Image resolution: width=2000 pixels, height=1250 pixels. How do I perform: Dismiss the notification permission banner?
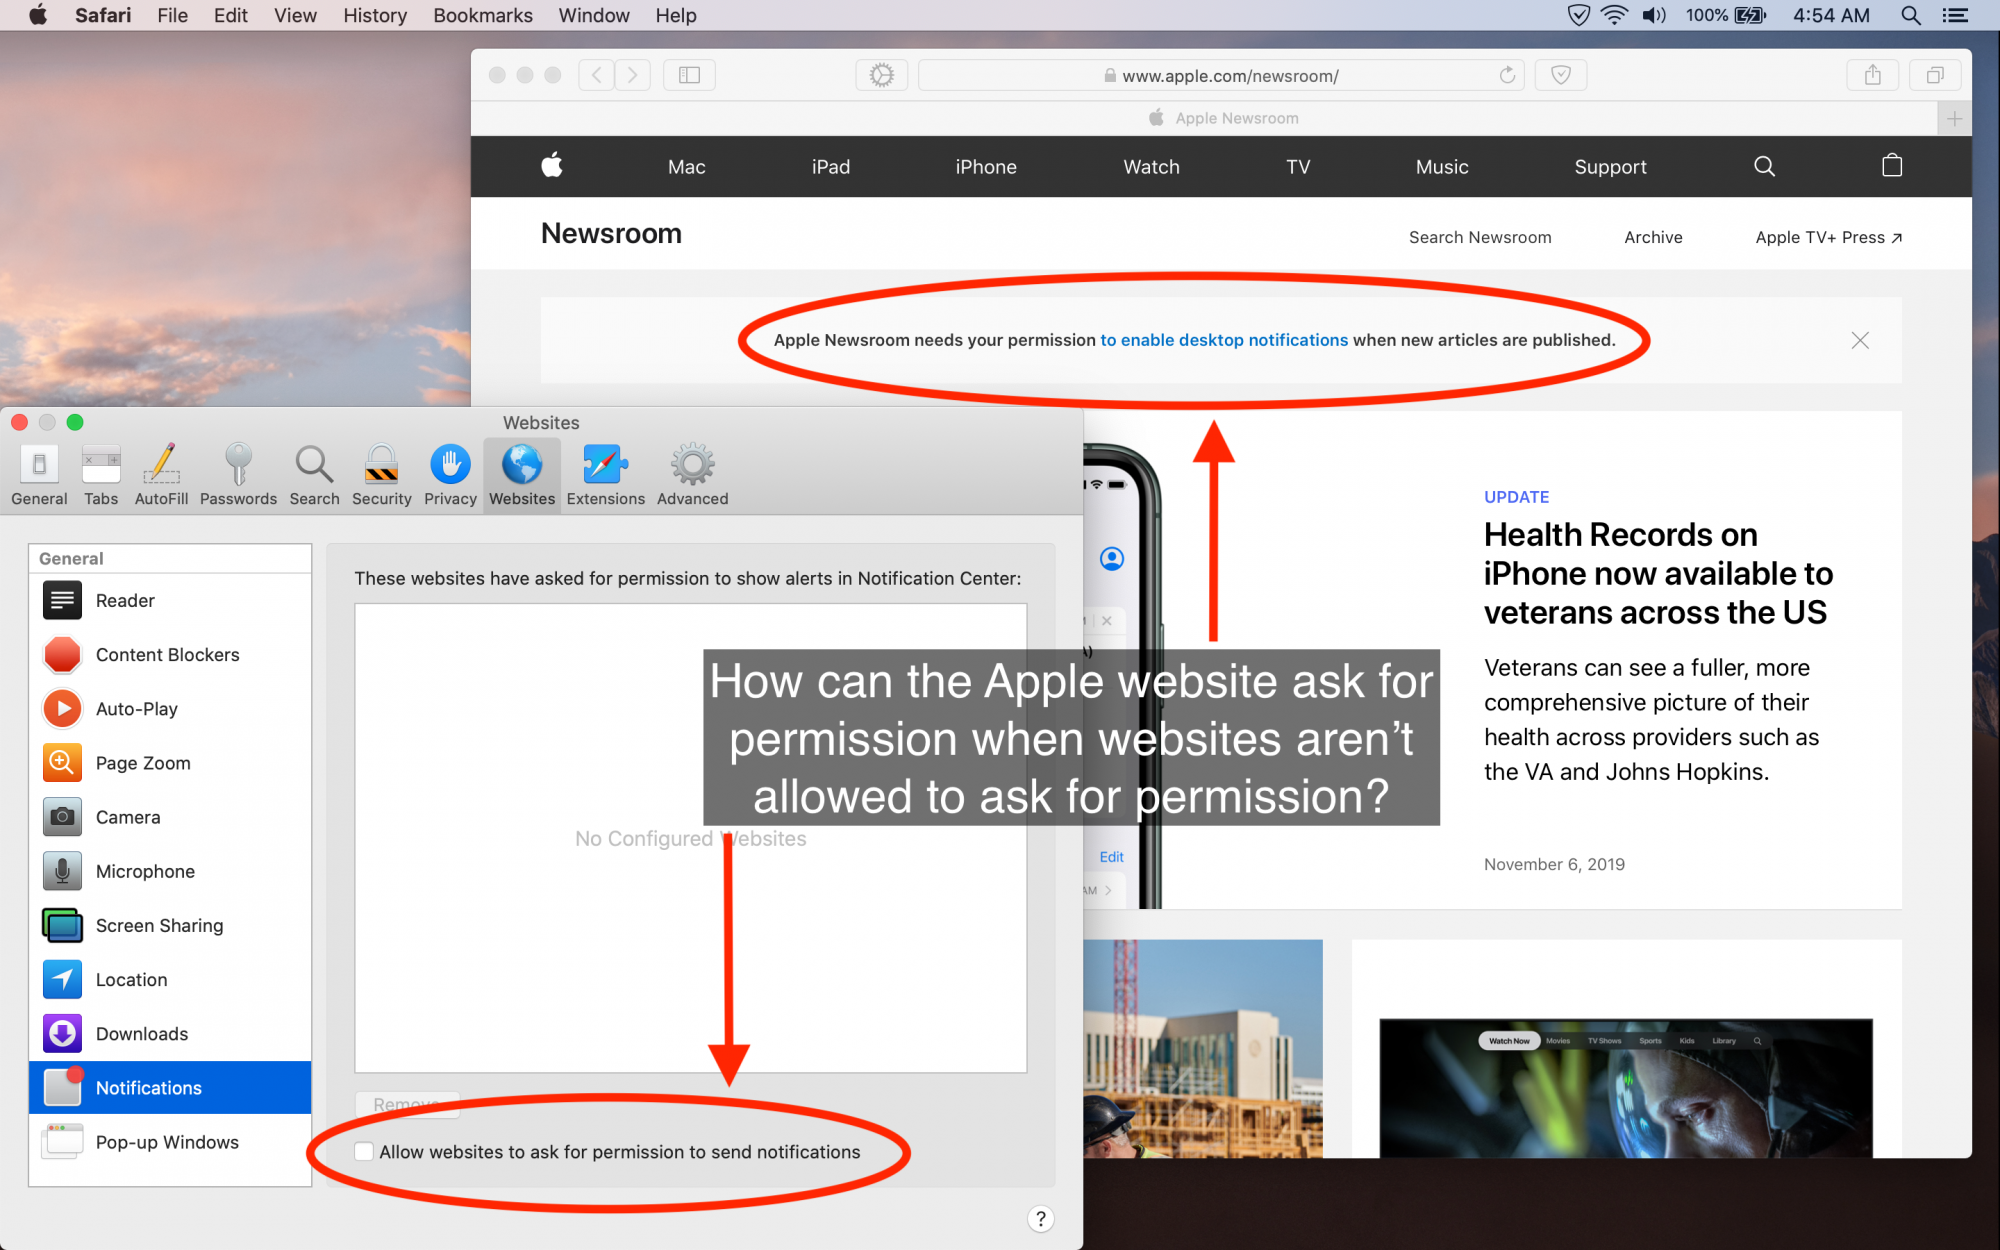click(x=1859, y=340)
